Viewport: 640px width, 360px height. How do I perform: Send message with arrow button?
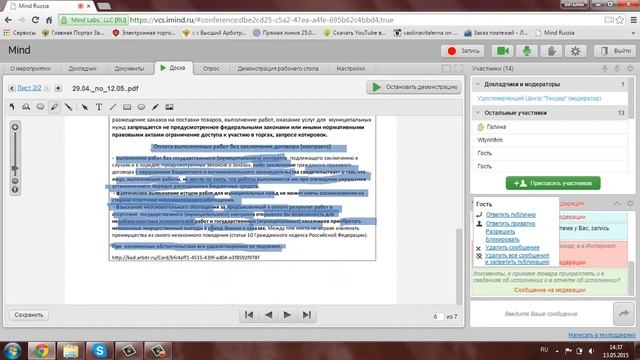pyautogui.click(x=624, y=313)
